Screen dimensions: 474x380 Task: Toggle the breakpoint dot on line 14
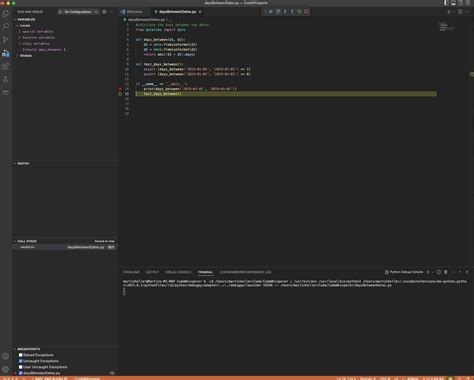[120, 89]
